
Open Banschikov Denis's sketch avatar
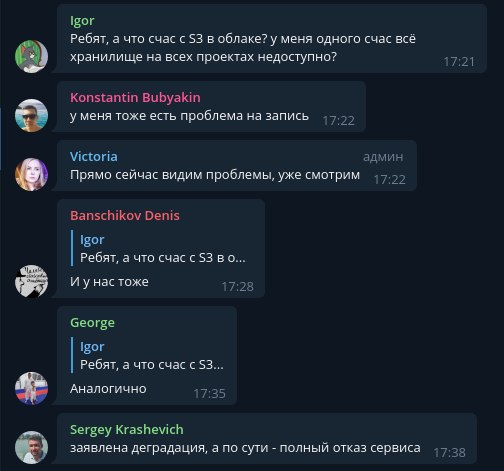31,281
